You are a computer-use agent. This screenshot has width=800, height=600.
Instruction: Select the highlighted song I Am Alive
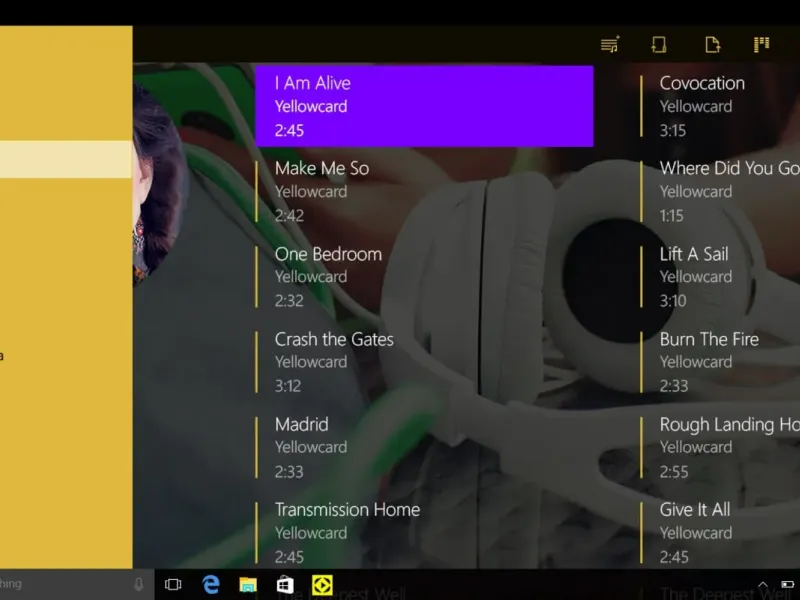coord(424,106)
